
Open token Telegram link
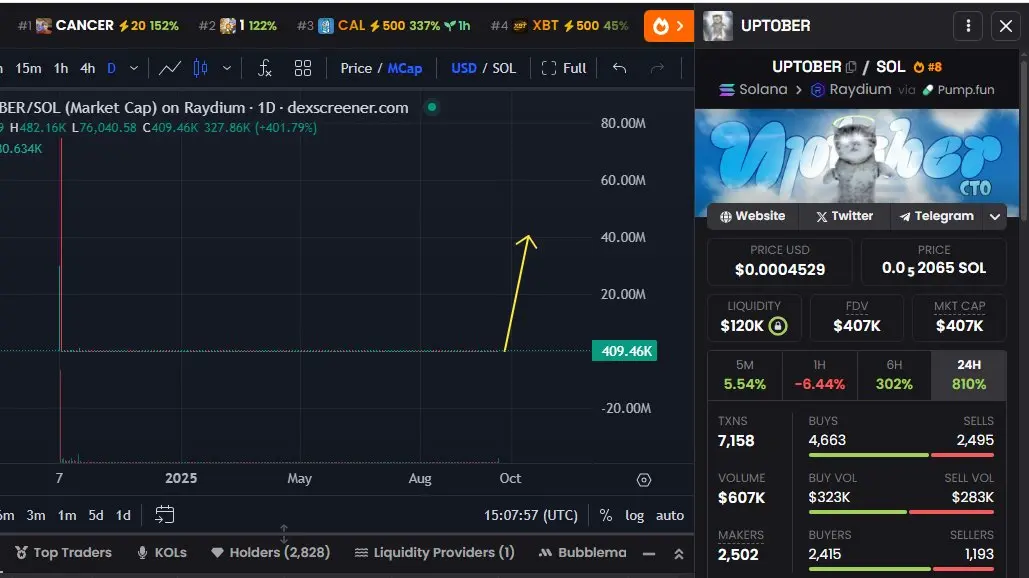point(936,216)
